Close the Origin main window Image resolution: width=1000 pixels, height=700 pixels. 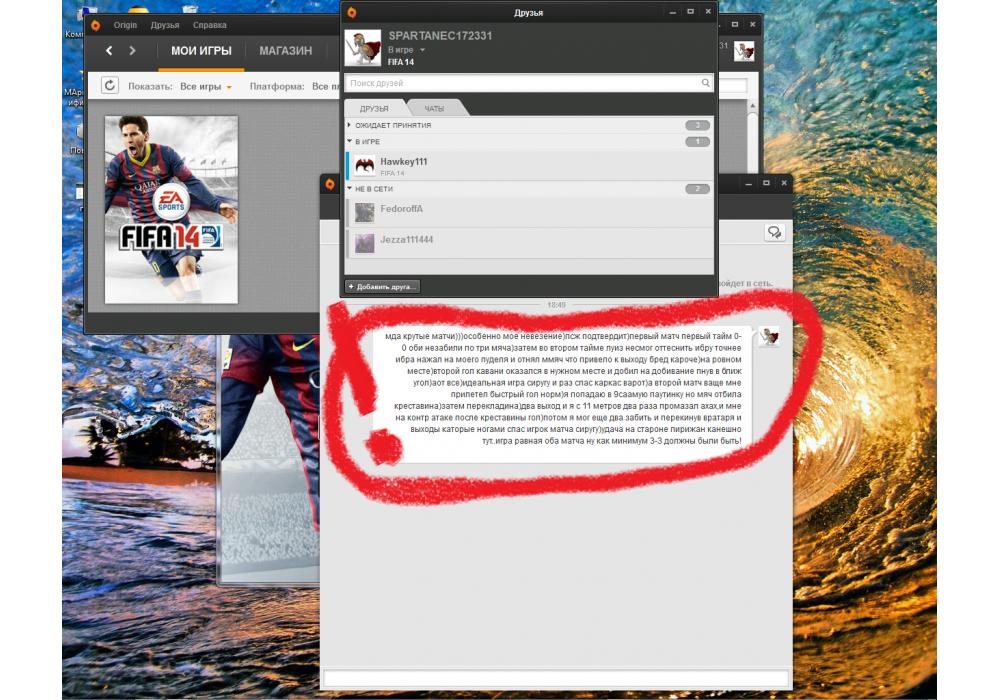pyautogui.click(x=753, y=25)
